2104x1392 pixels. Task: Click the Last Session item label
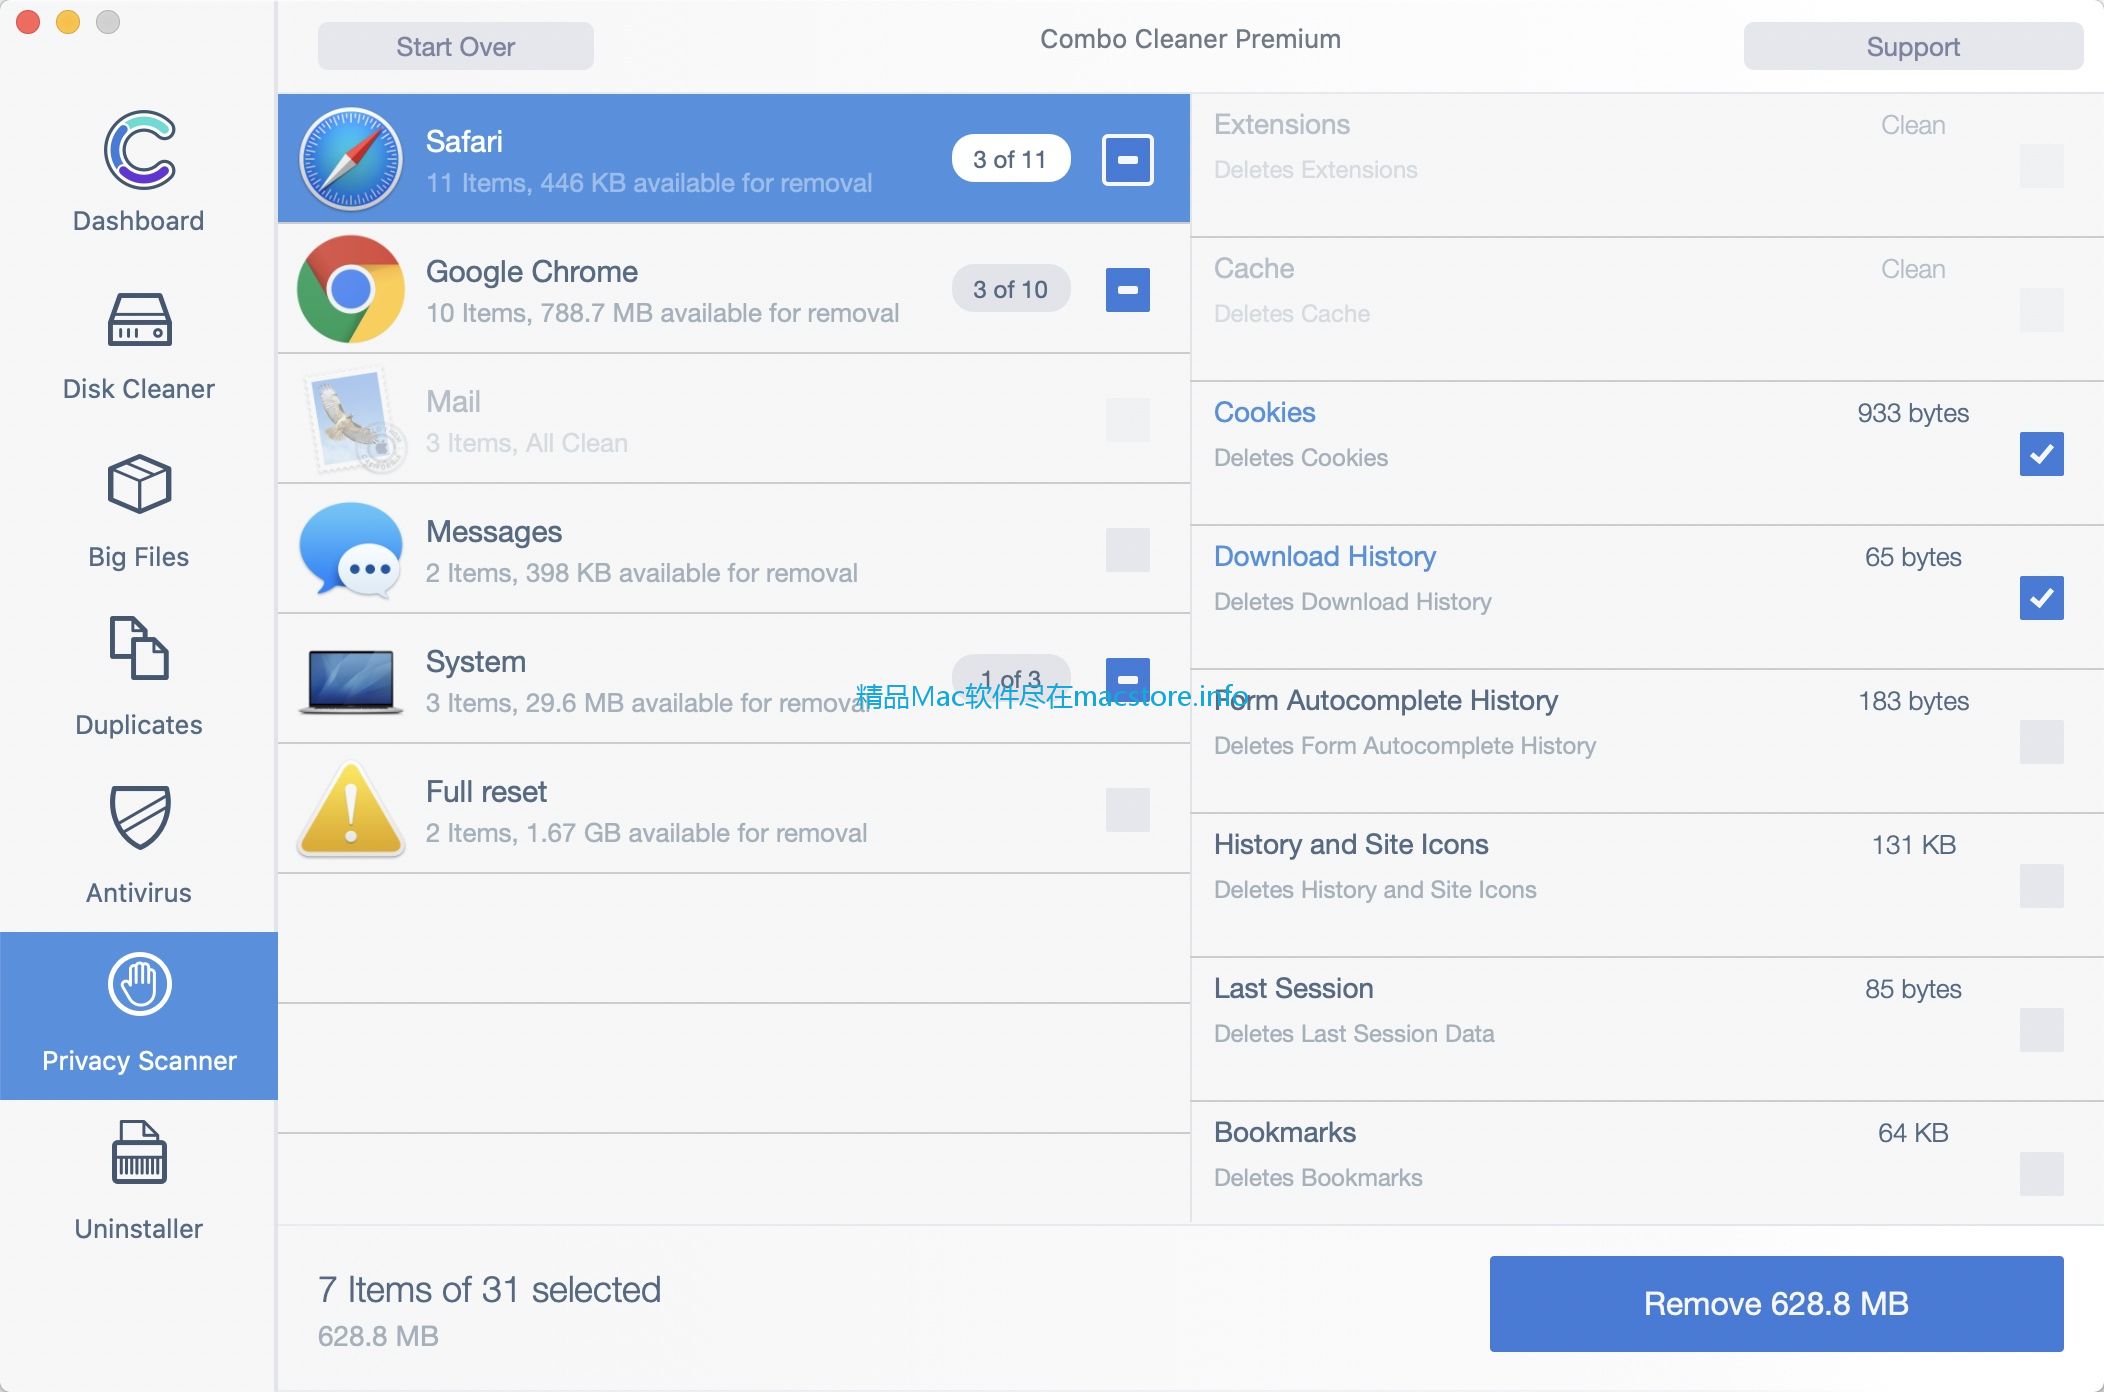pyautogui.click(x=1294, y=988)
